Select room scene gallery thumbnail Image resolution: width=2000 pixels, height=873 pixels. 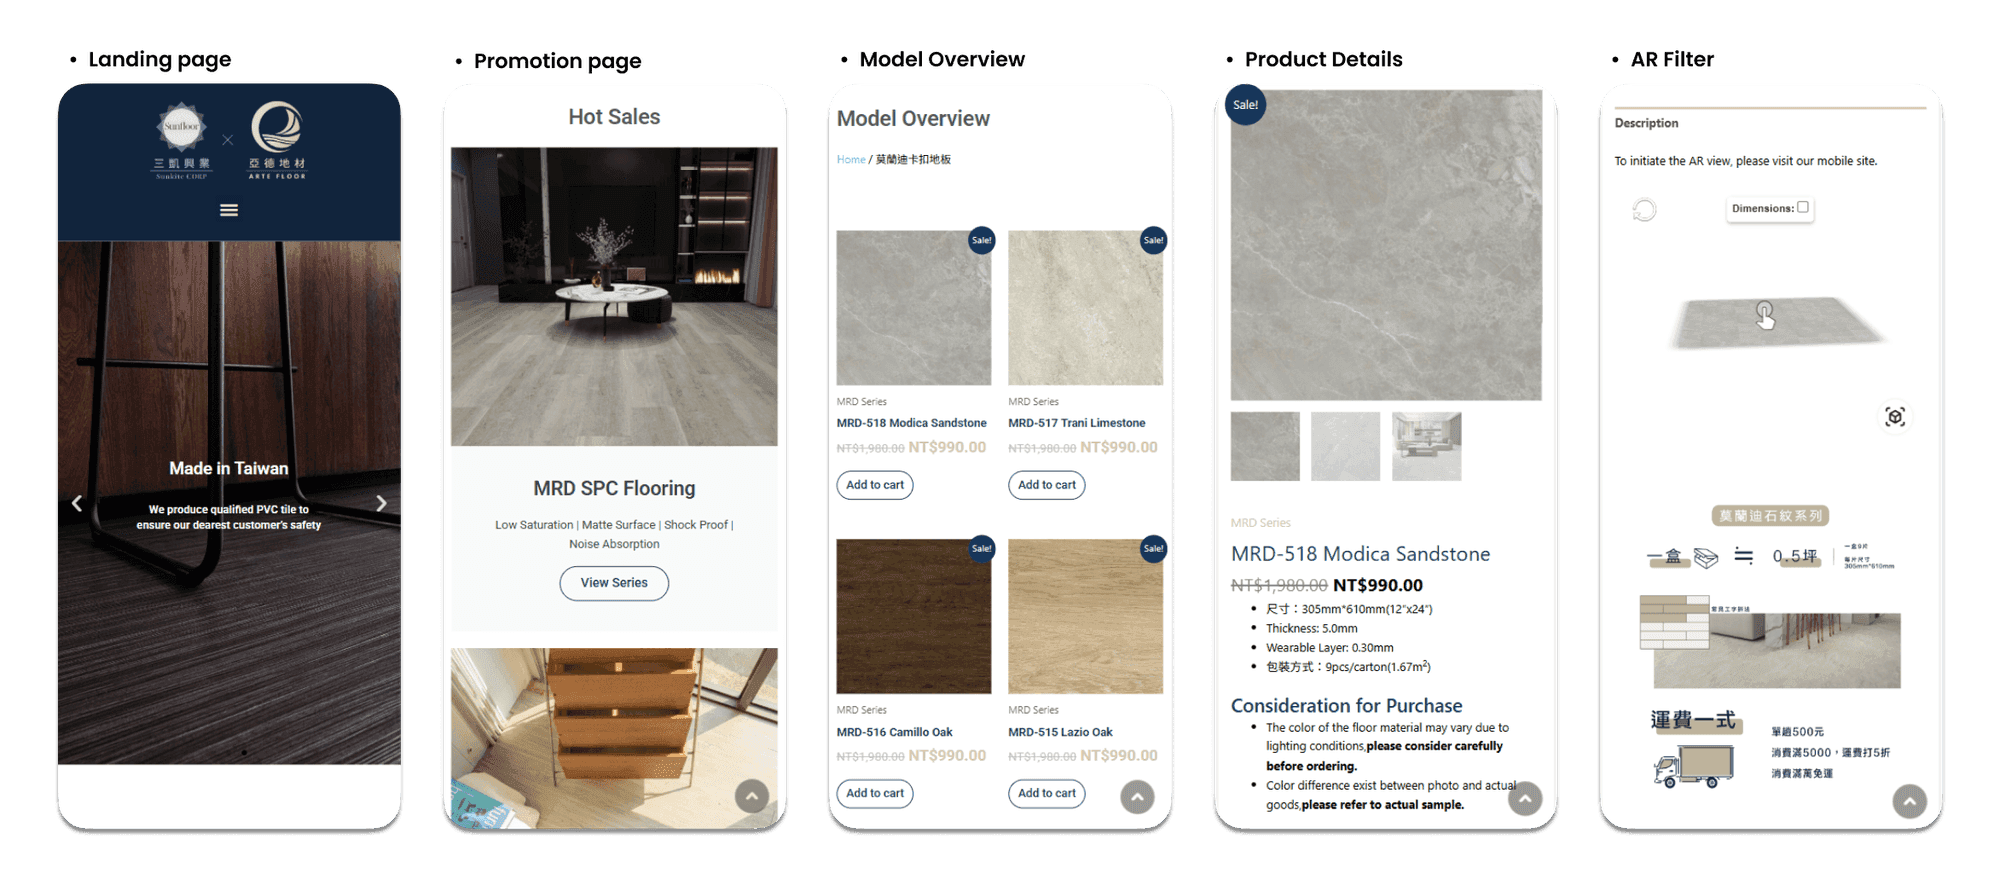(x=1427, y=446)
